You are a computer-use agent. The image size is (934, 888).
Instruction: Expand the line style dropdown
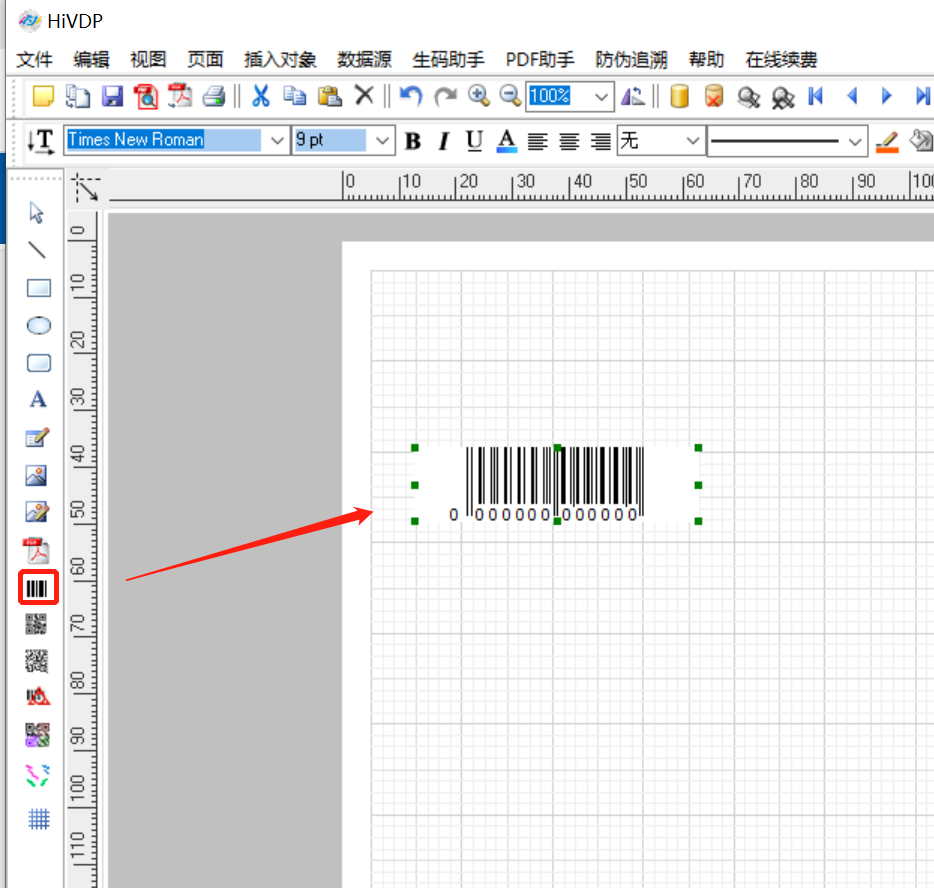855,142
